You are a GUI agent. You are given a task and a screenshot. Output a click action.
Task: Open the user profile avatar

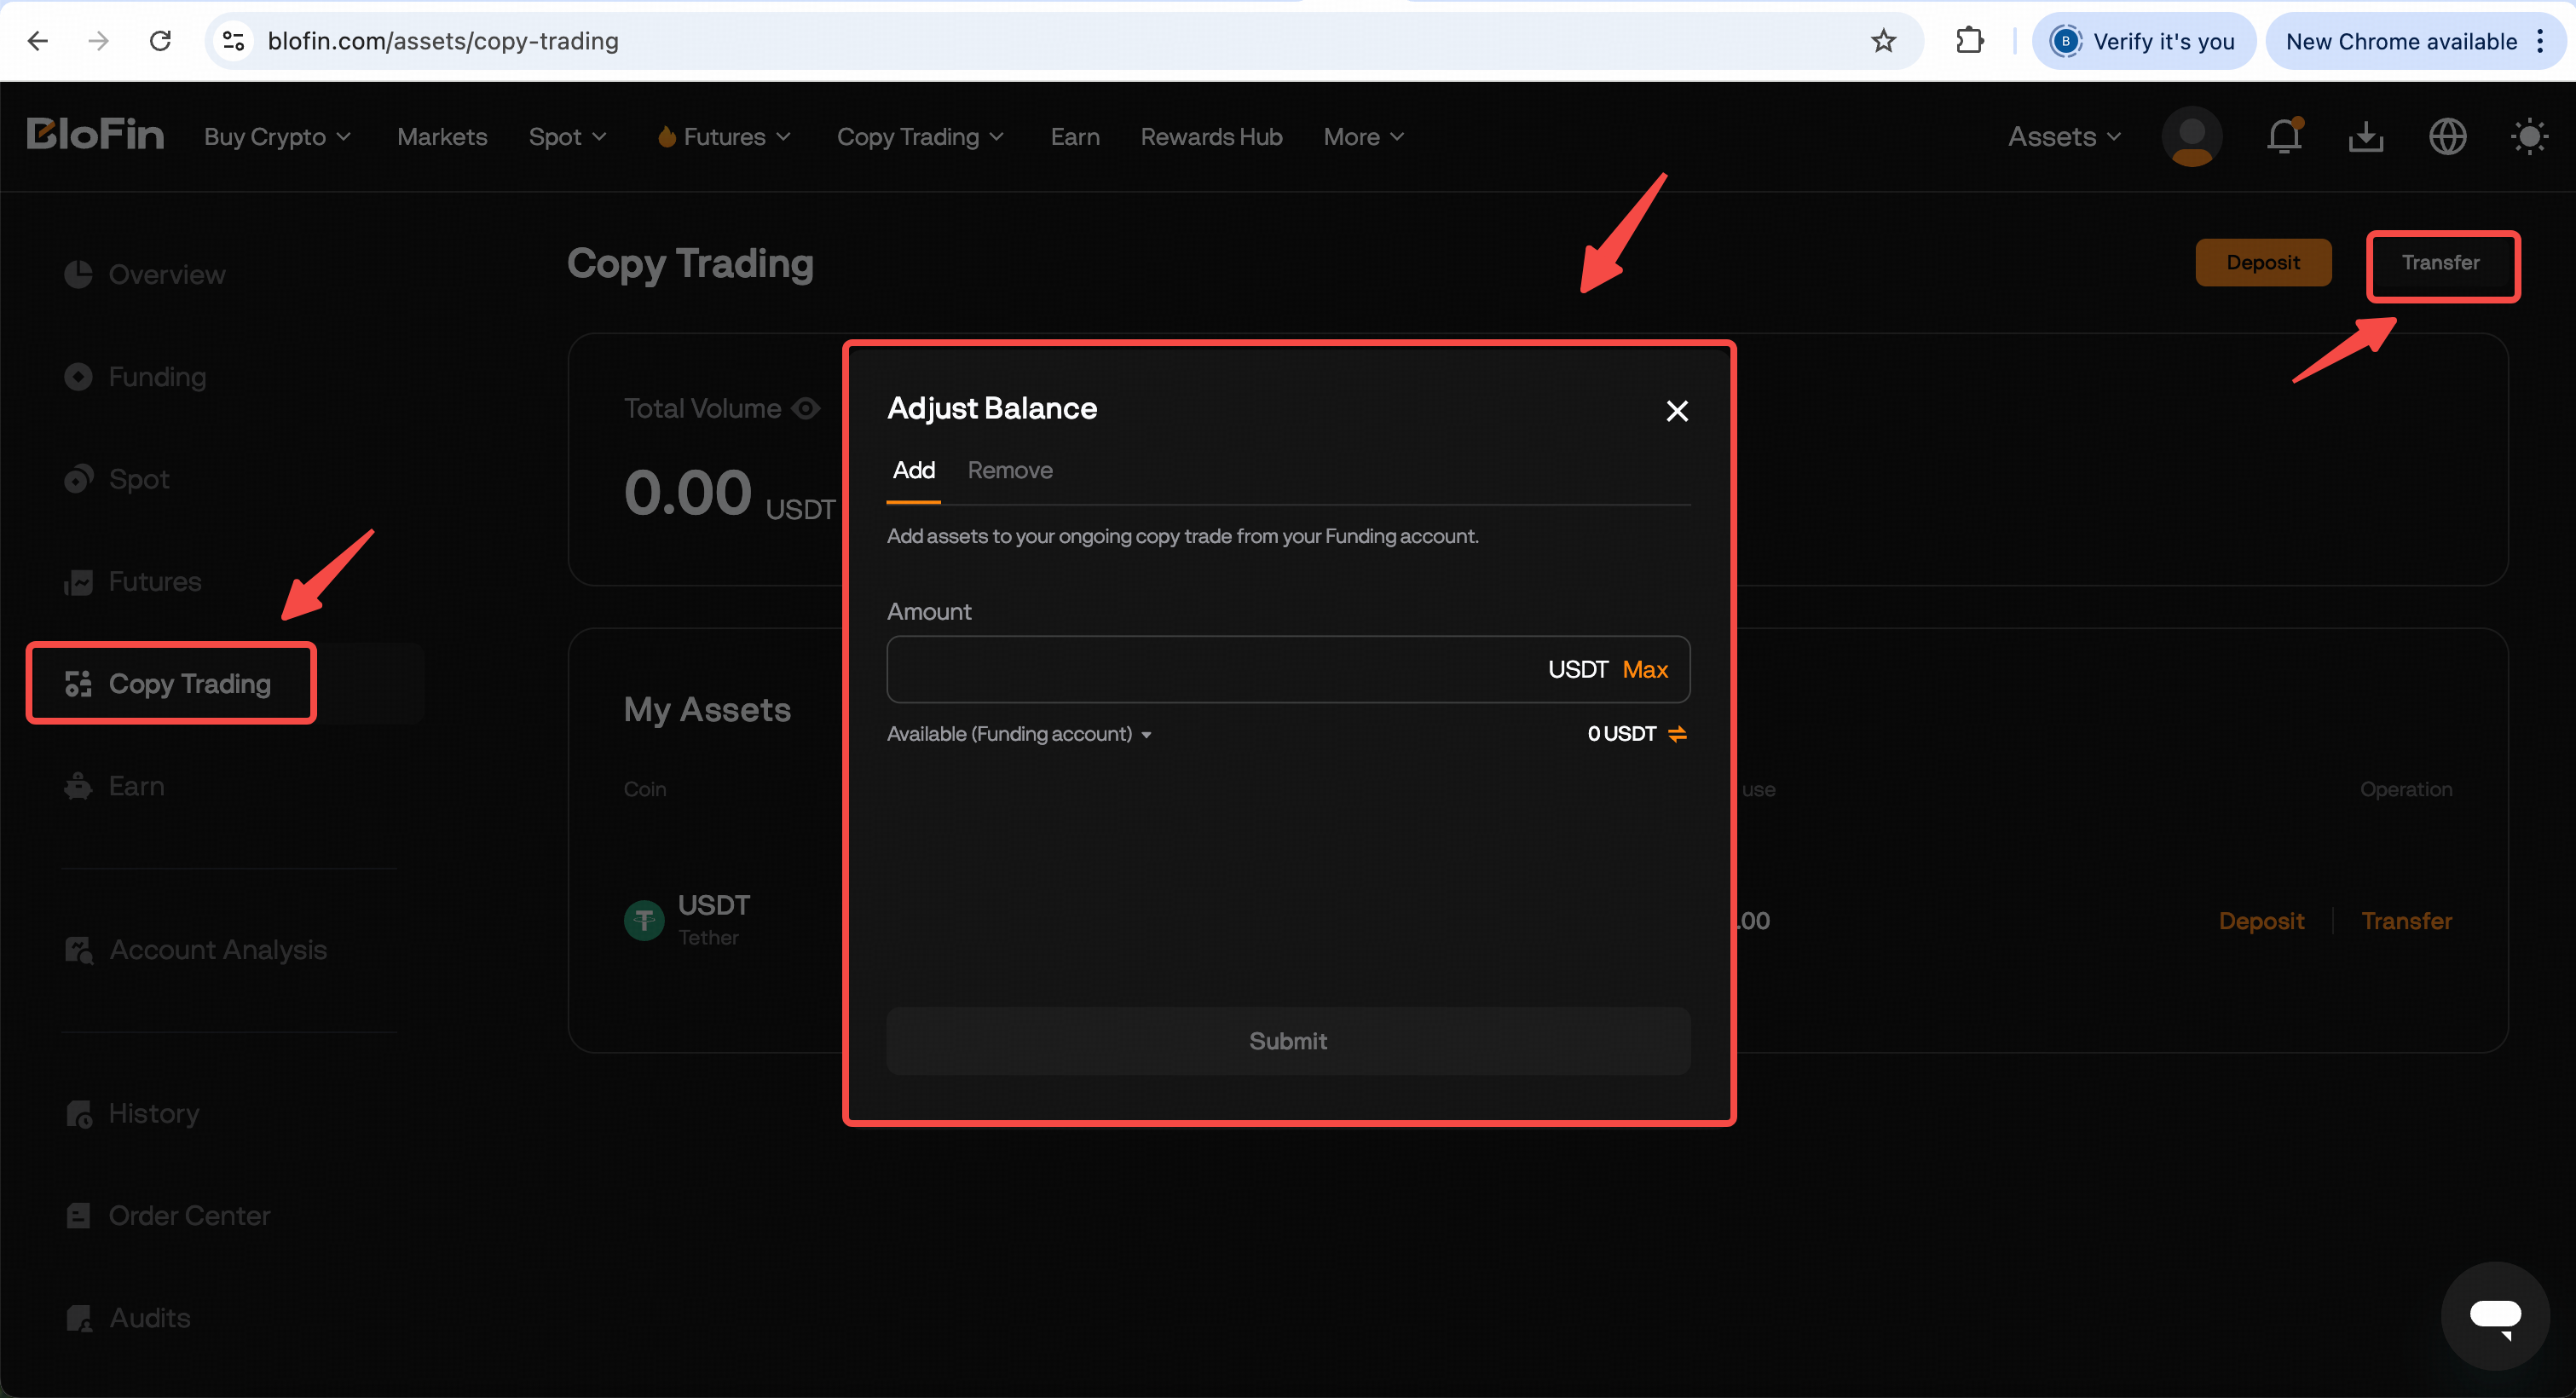pyautogui.click(x=2192, y=137)
